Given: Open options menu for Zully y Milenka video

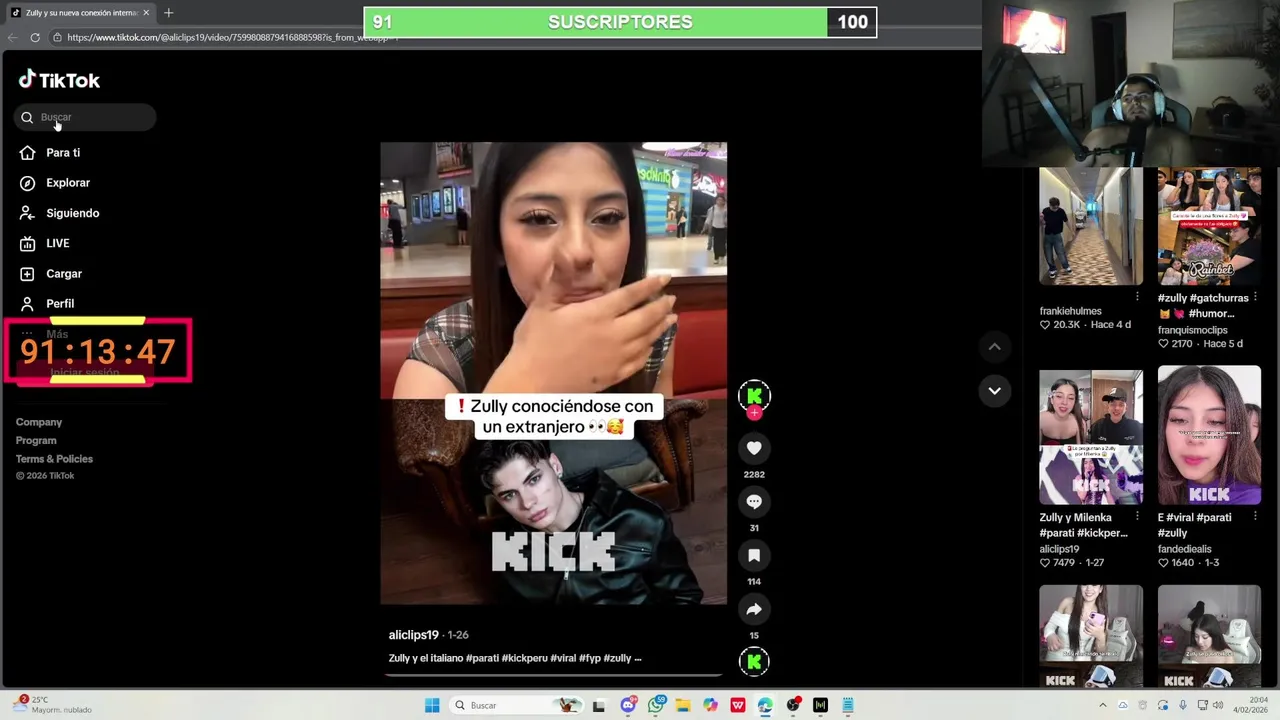Looking at the screenshot, I should click(1137, 517).
